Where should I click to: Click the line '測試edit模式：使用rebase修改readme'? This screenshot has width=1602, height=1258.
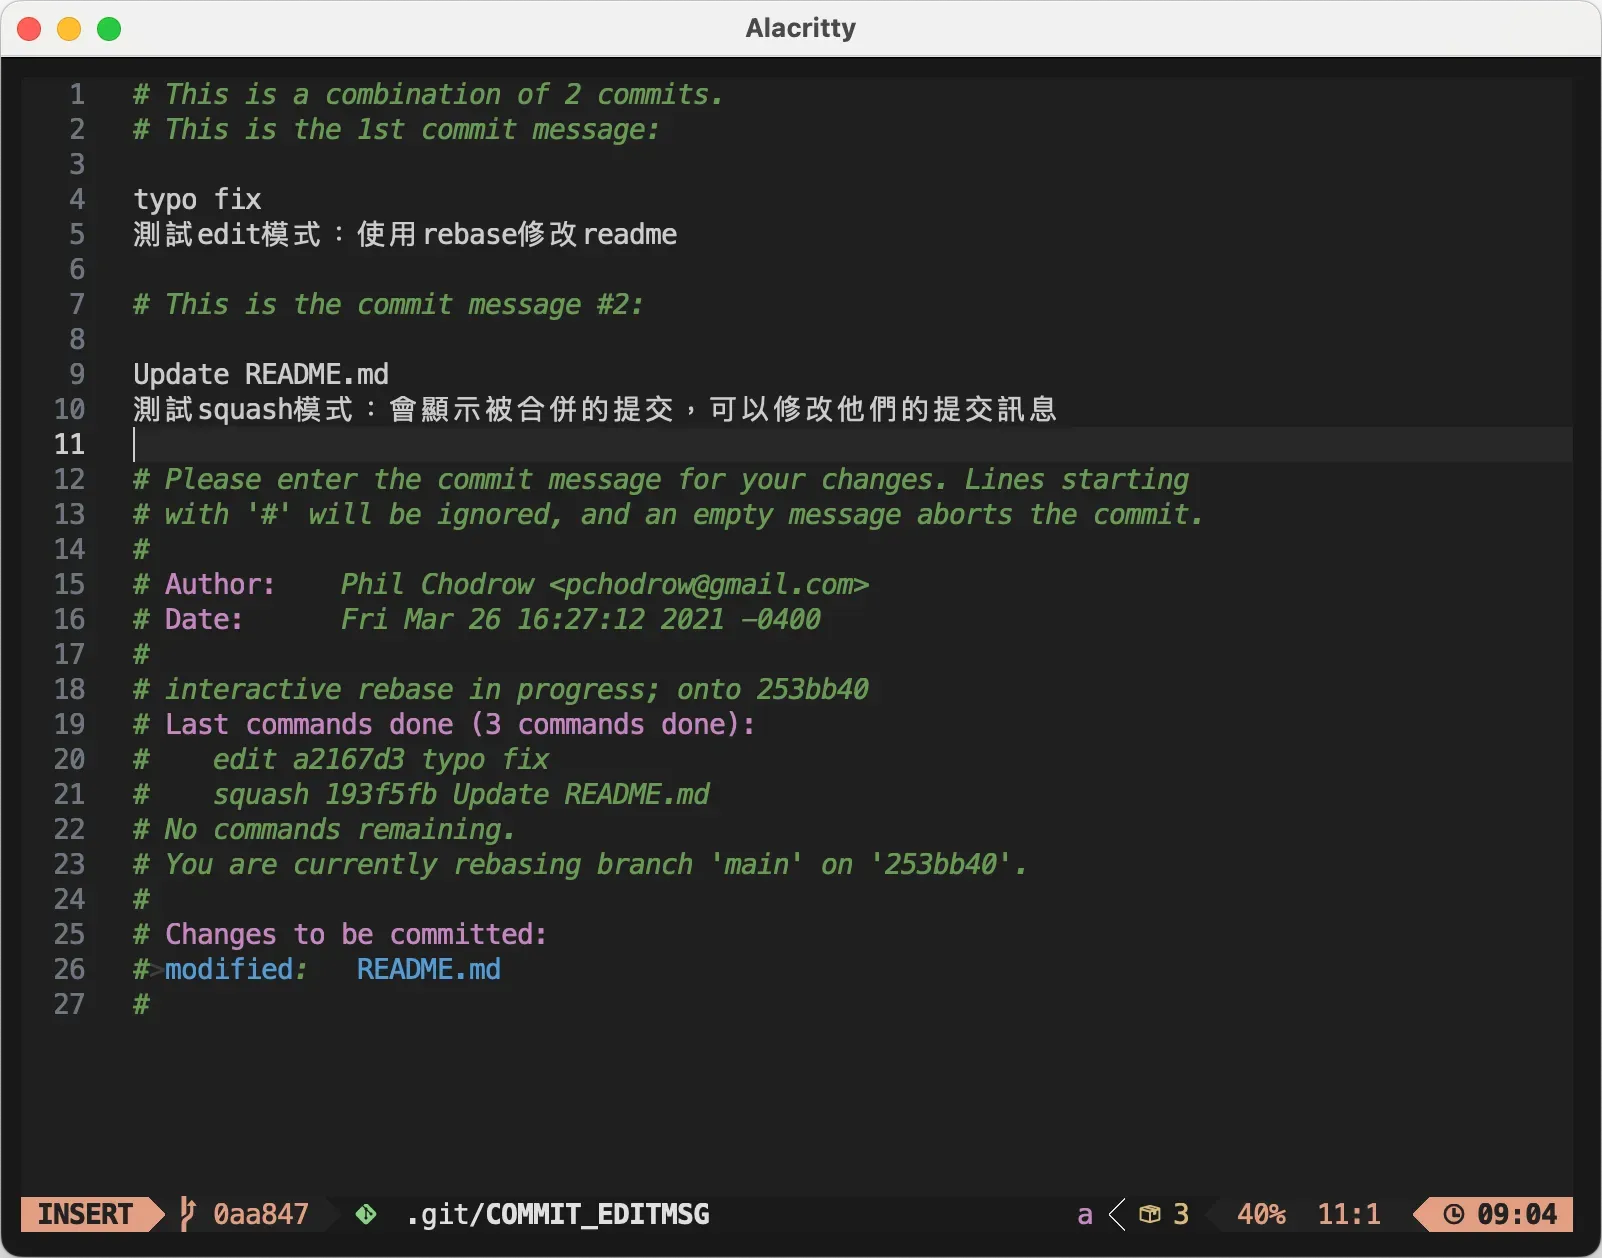(x=405, y=234)
